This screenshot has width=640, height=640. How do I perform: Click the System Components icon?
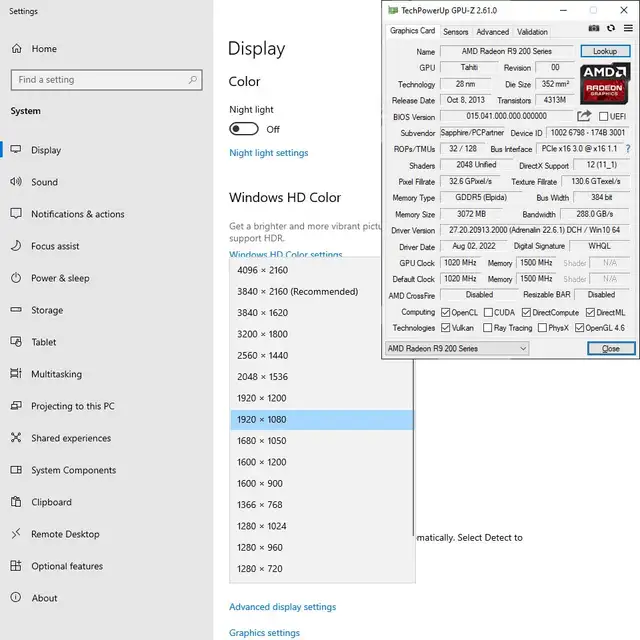16,470
